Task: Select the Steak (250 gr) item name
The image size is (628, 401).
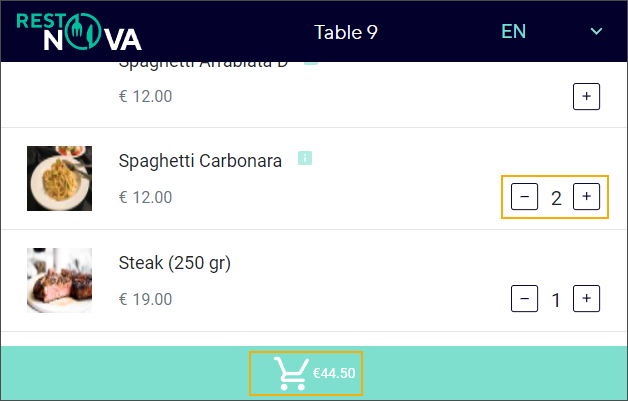Action: (175, 264)
